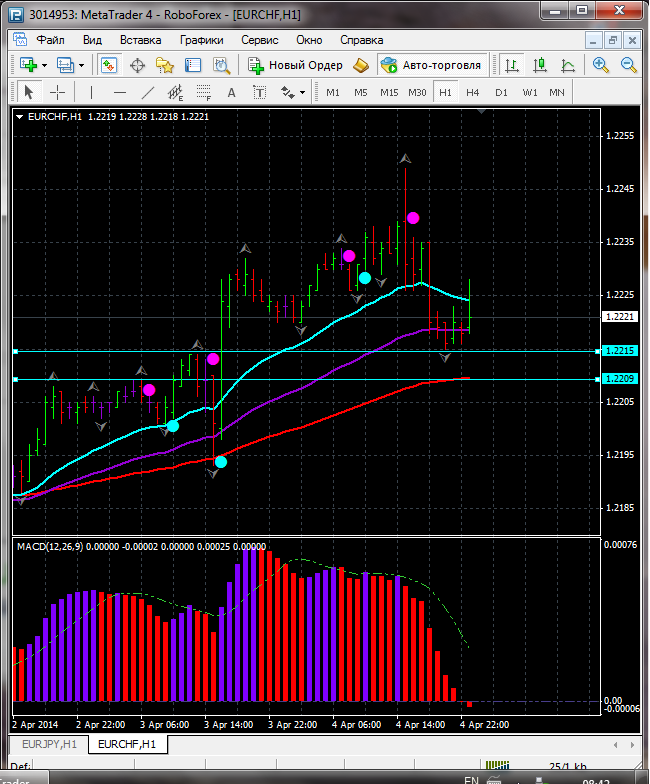Select the H4 timeframe button
Screen dimensions: 650x784
pos(473,92)
